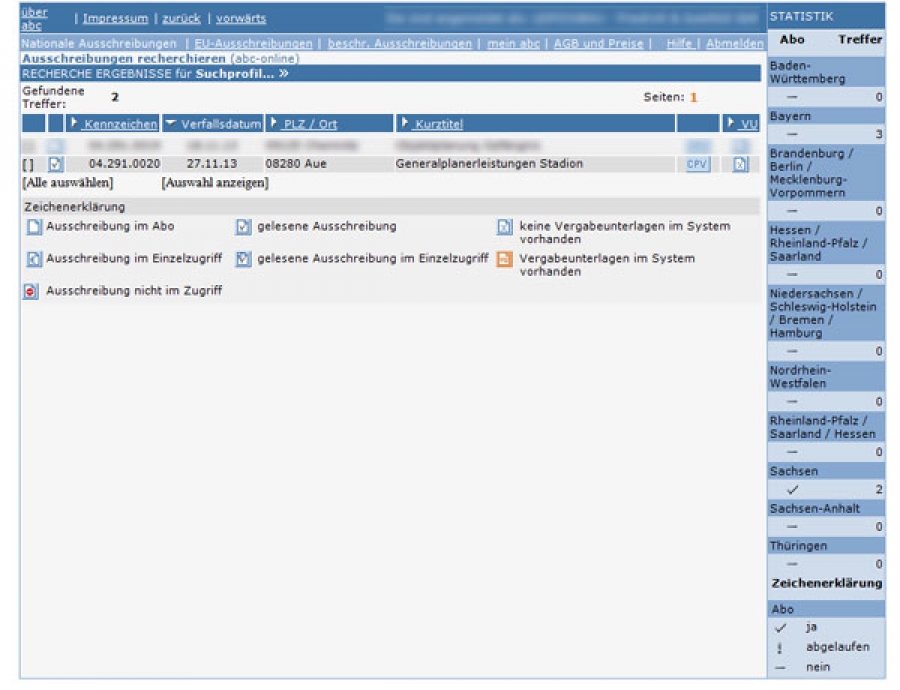Click [Auswahl anzeigen] link
This screenshot has height=690, width=900.
click(x=215, y=183)
